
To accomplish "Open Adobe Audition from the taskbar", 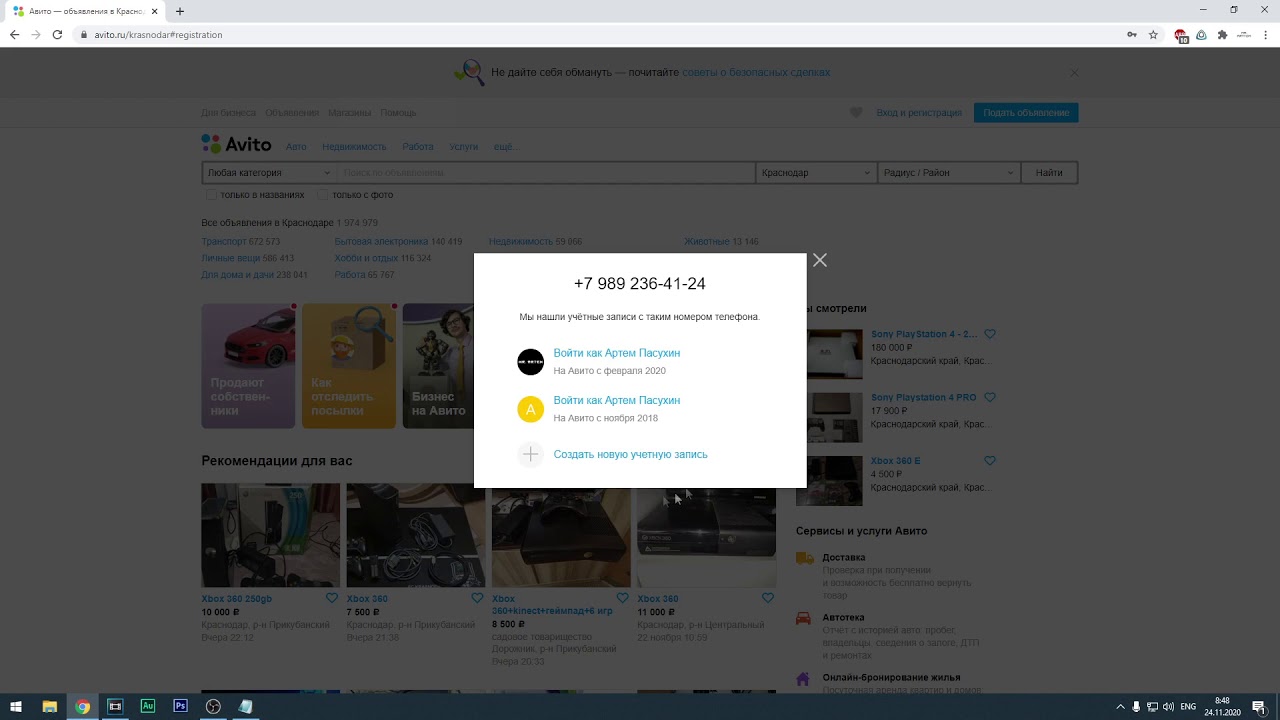I will point(148,706).
